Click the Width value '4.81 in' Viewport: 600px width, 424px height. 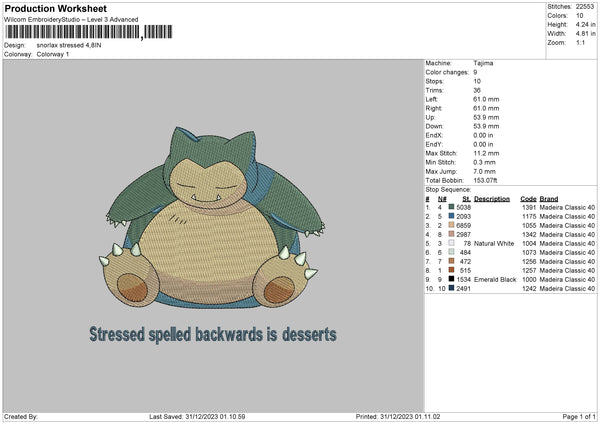[585, 34]
